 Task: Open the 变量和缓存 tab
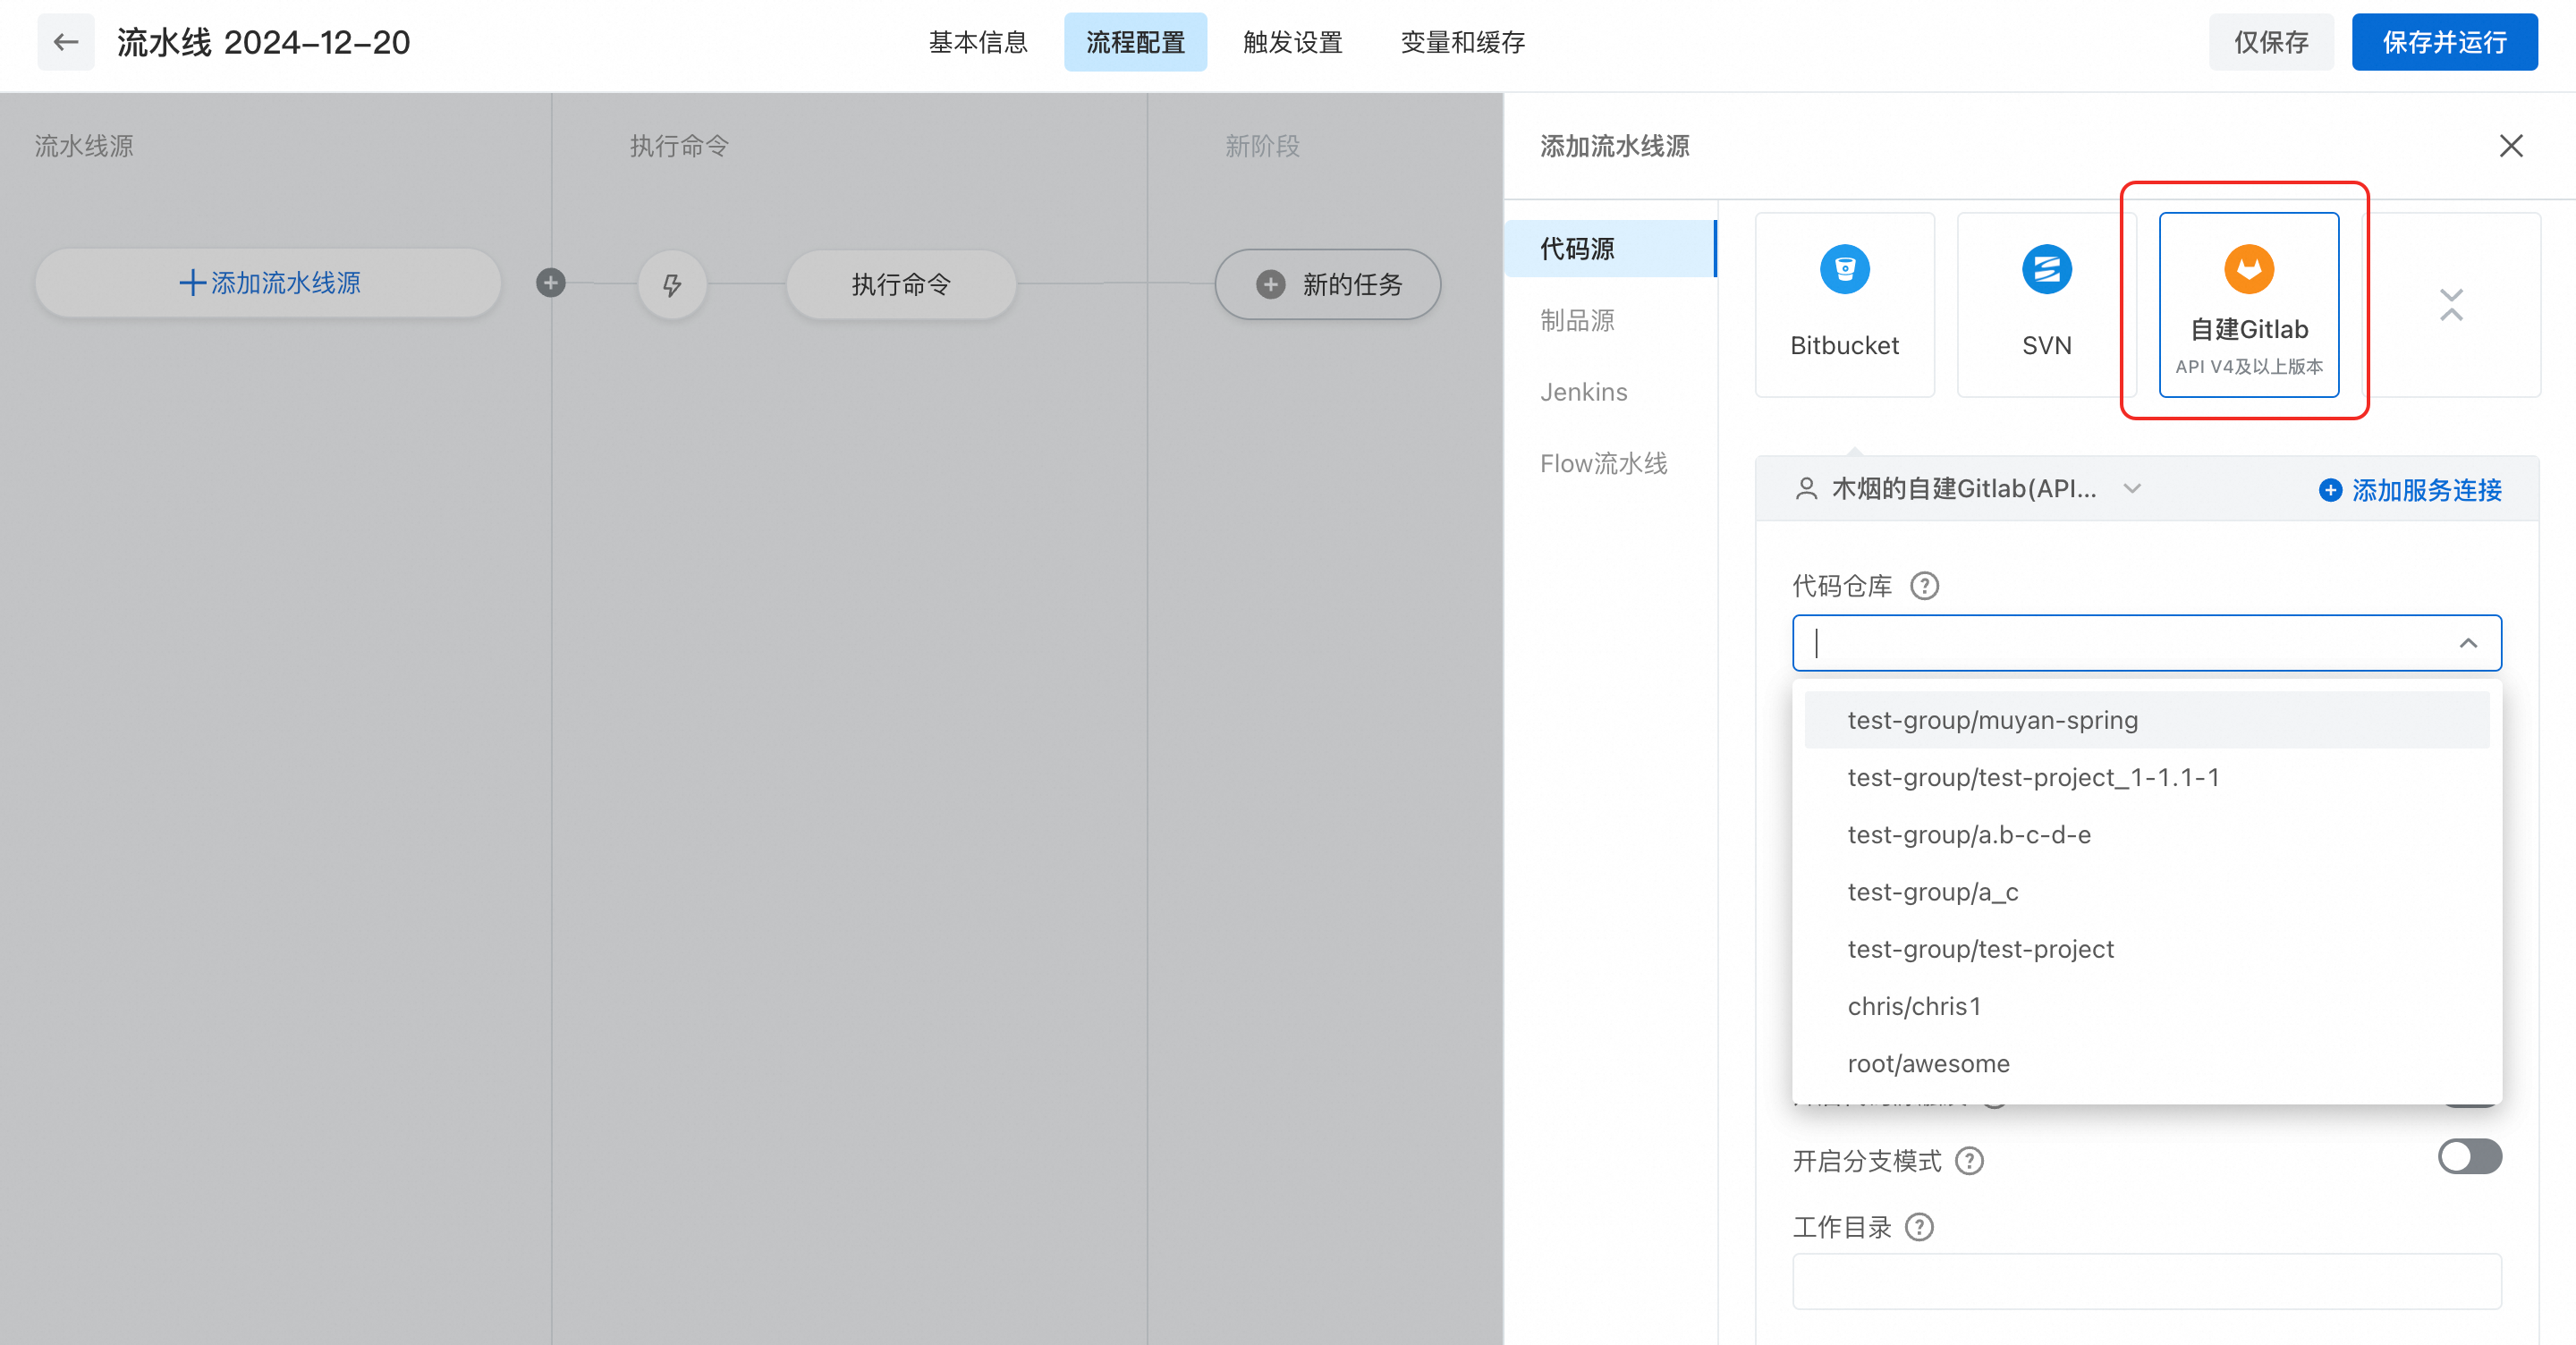(x=1462, y=42)
